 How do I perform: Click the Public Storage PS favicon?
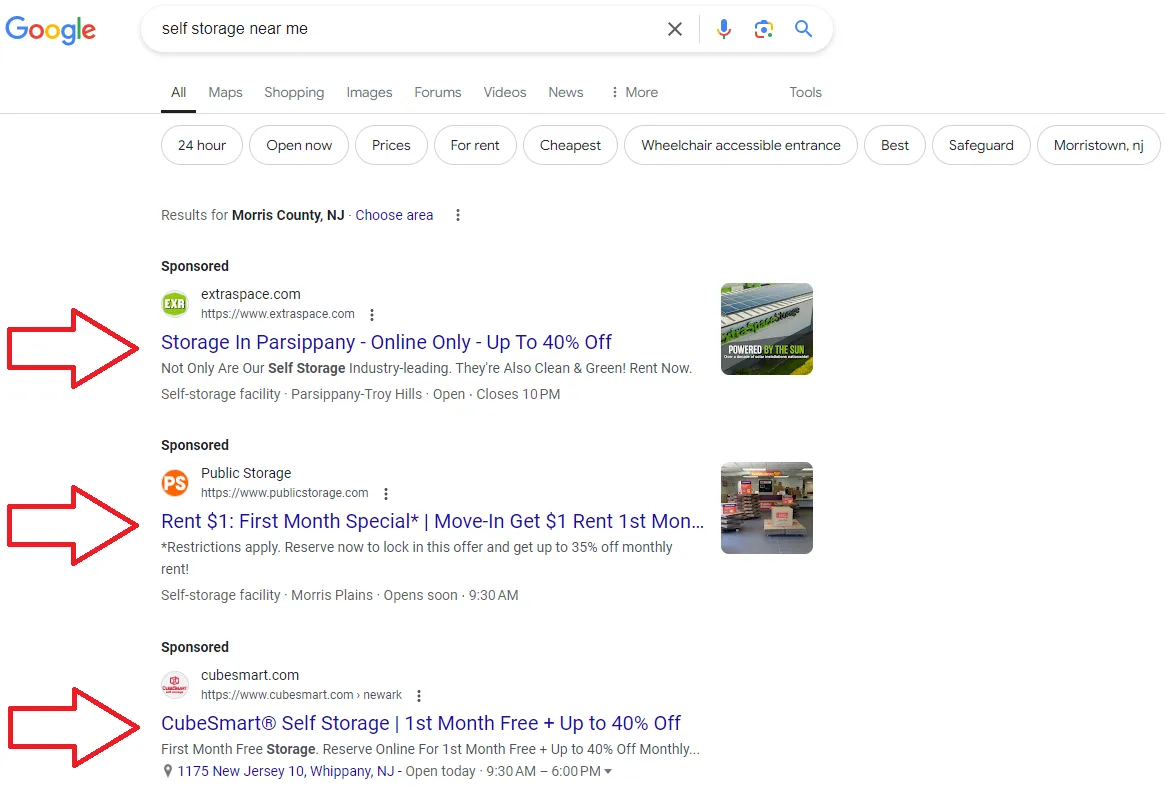point(175,484)
